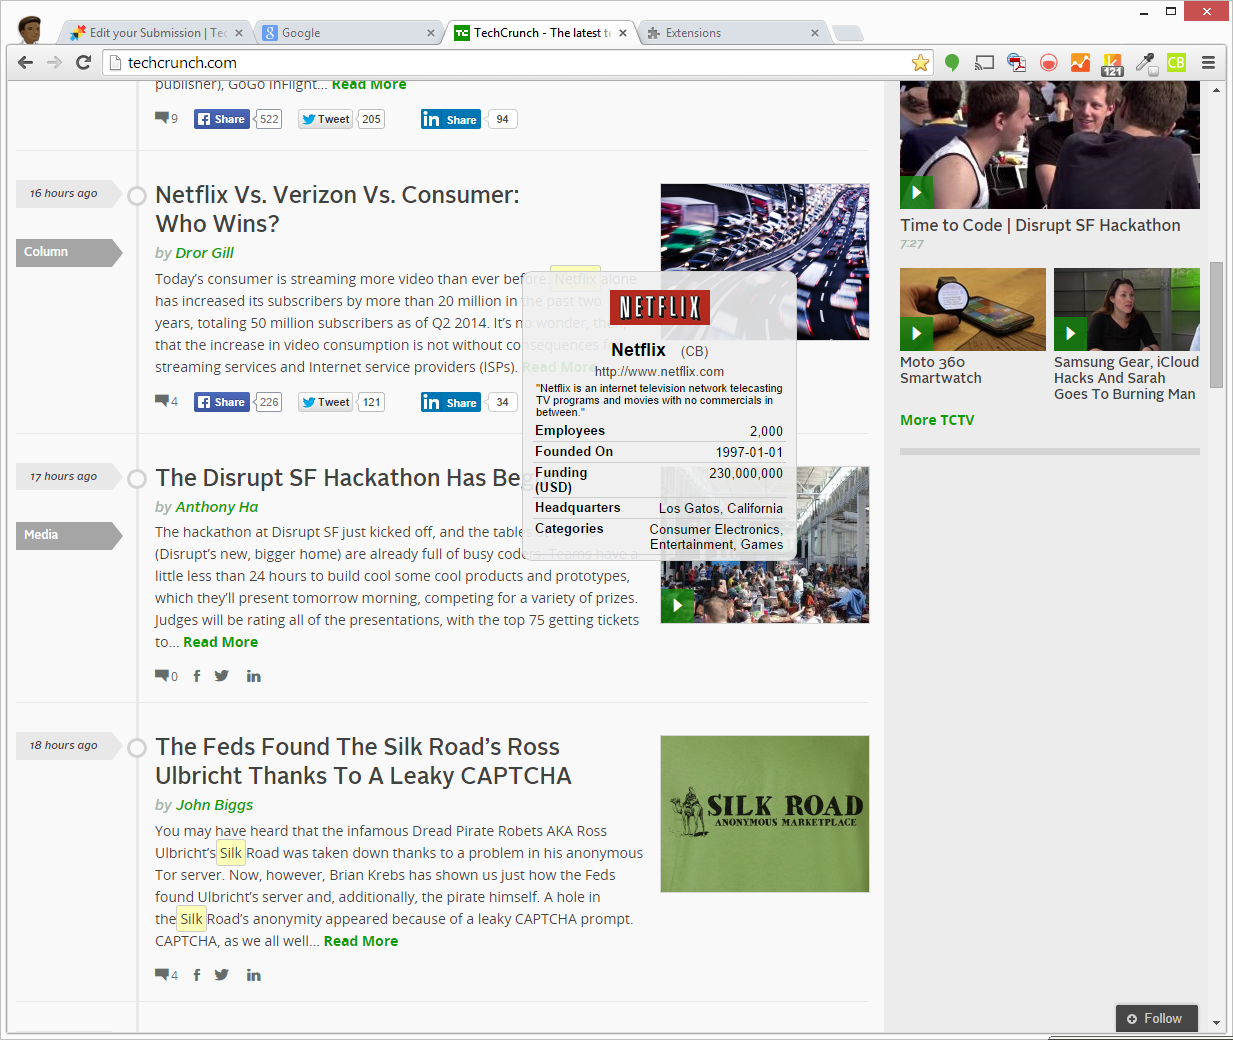This screenshot has height=1040, width=1233.
Task: Click Facebook Share on Netflix article
Action: point(222,402)
